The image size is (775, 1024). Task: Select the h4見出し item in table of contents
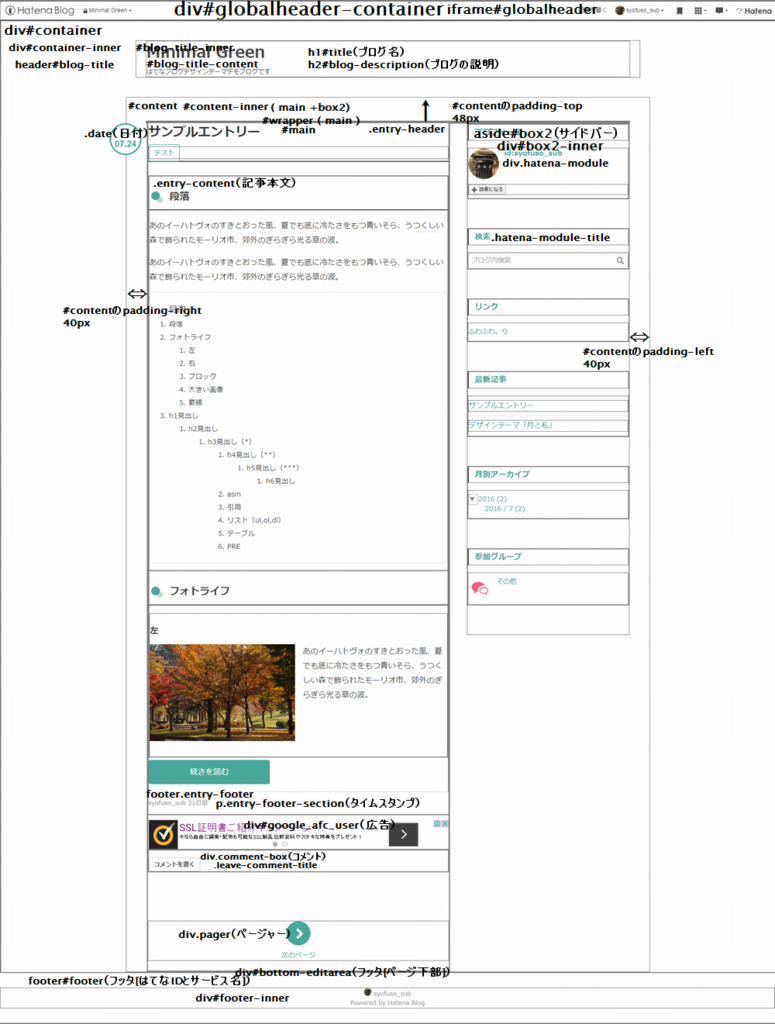pos(251,455)
